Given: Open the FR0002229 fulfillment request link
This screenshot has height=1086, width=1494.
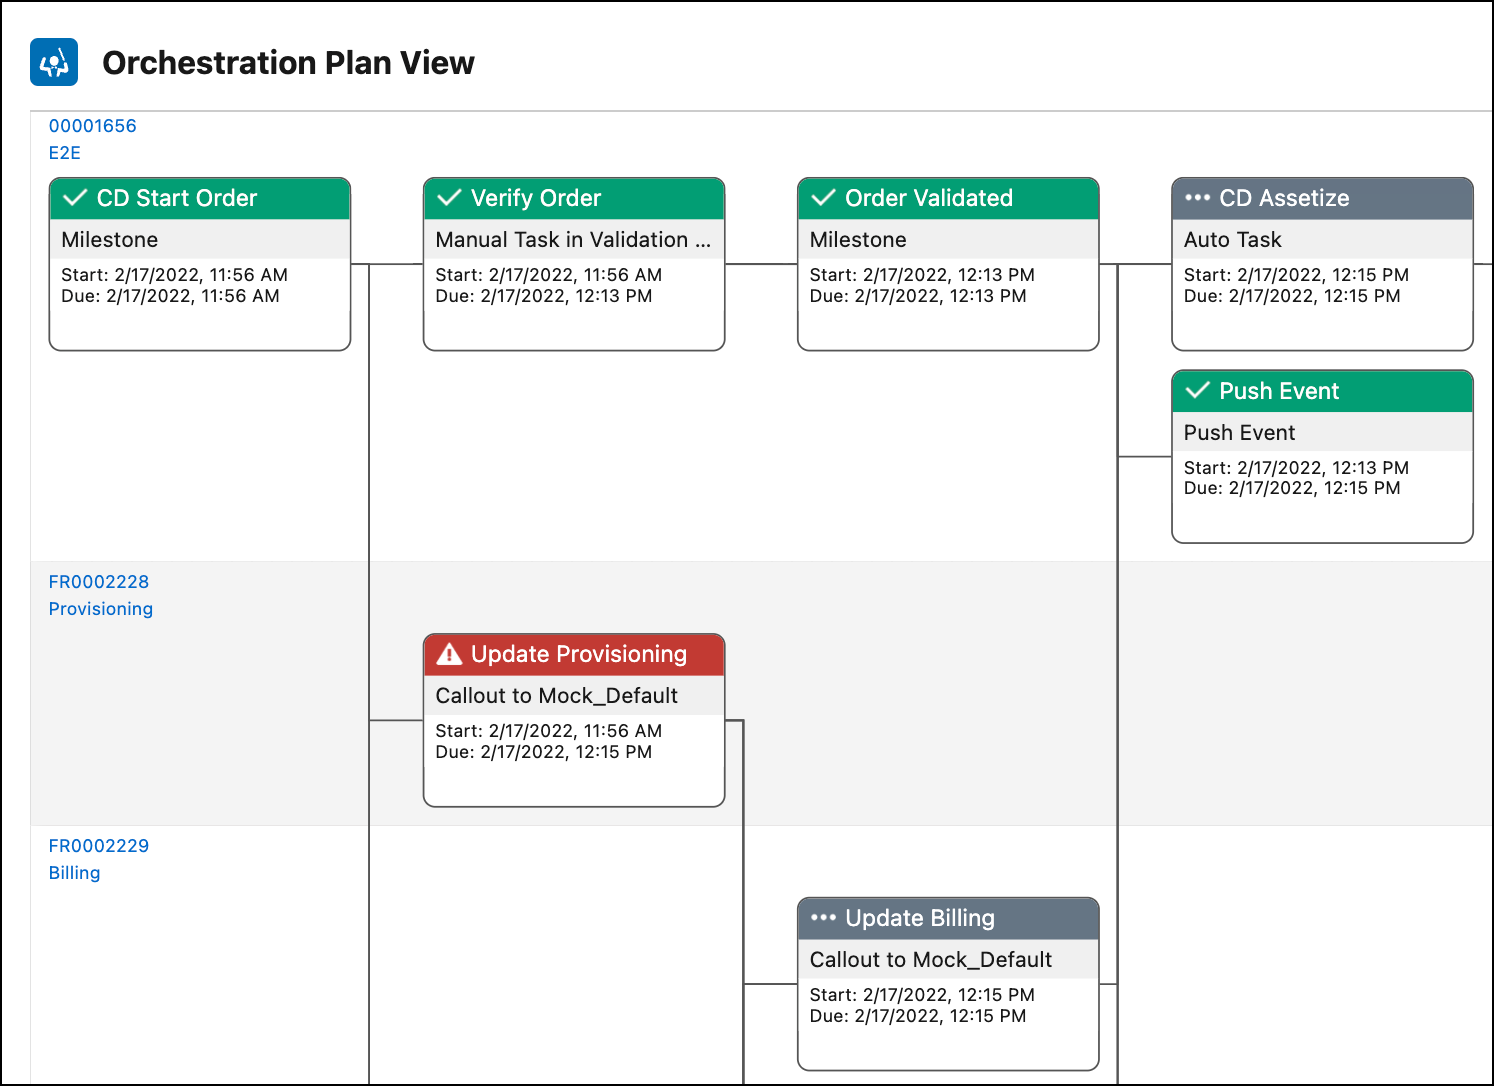Looking at the screenshot, I should pos(99,845).
